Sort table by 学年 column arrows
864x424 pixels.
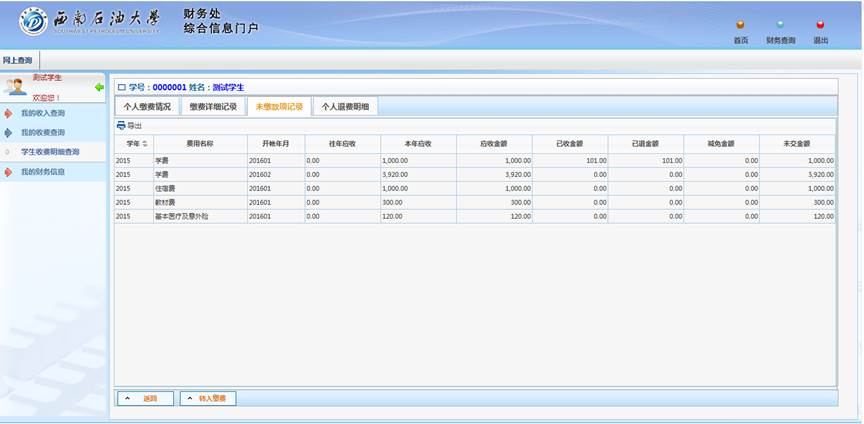pyautogui.click(x=145, y=144)
